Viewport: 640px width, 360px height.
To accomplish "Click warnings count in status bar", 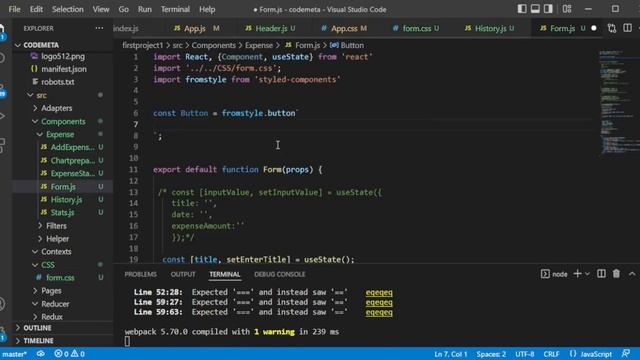I will 78,354.
